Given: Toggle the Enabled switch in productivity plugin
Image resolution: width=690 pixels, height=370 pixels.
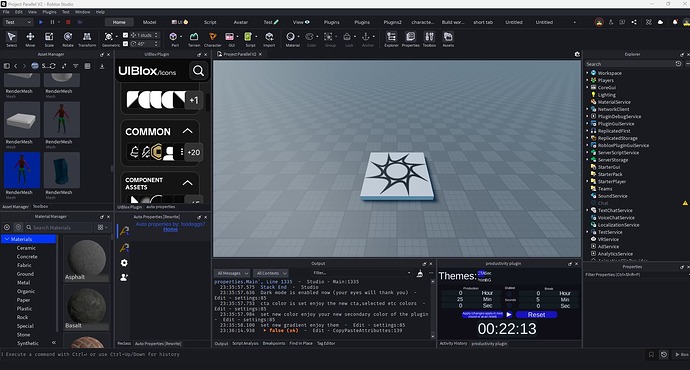Looking at the screenshot, I should click(x=510, y=293).
